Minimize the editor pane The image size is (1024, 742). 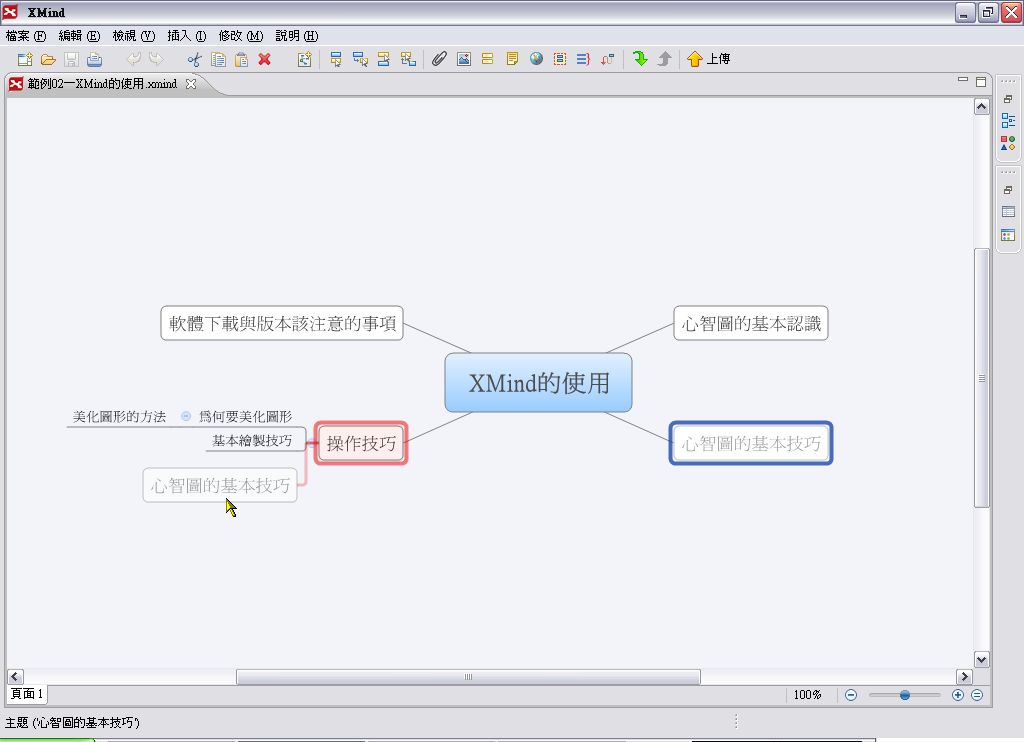click(x=963, y=80)
